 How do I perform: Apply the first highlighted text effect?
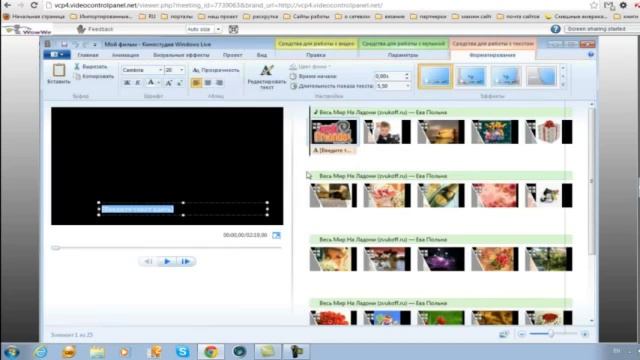pos(436,76)
